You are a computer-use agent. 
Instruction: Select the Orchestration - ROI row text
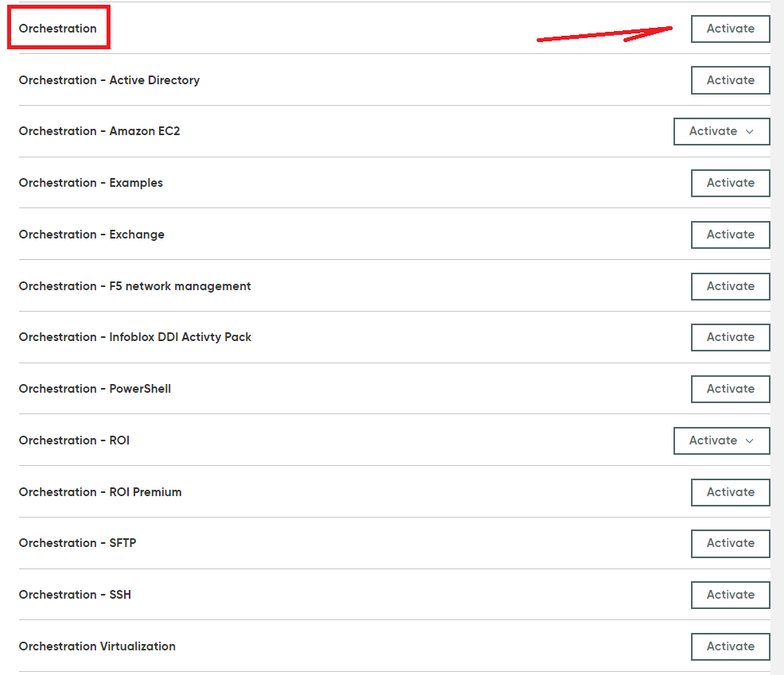click(x=74, y=440)
